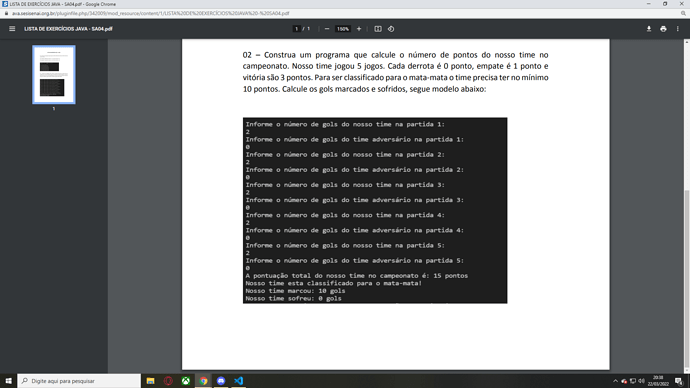This screenshot has height=388, width=690.
Task: Click the page number input field
Action: pos(297,29)
